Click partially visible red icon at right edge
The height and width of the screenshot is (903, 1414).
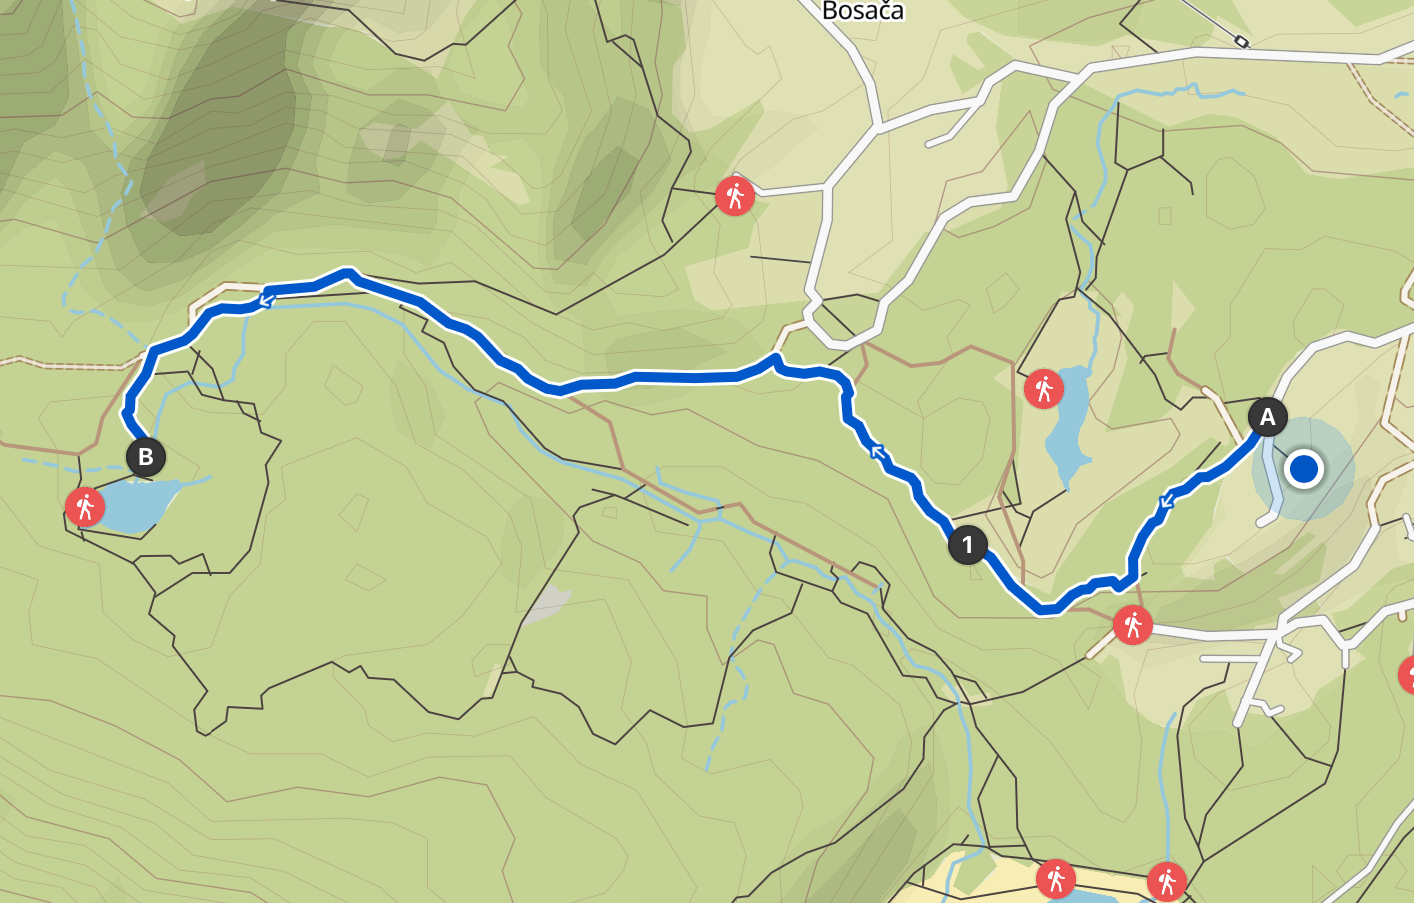pos(1406,675)
